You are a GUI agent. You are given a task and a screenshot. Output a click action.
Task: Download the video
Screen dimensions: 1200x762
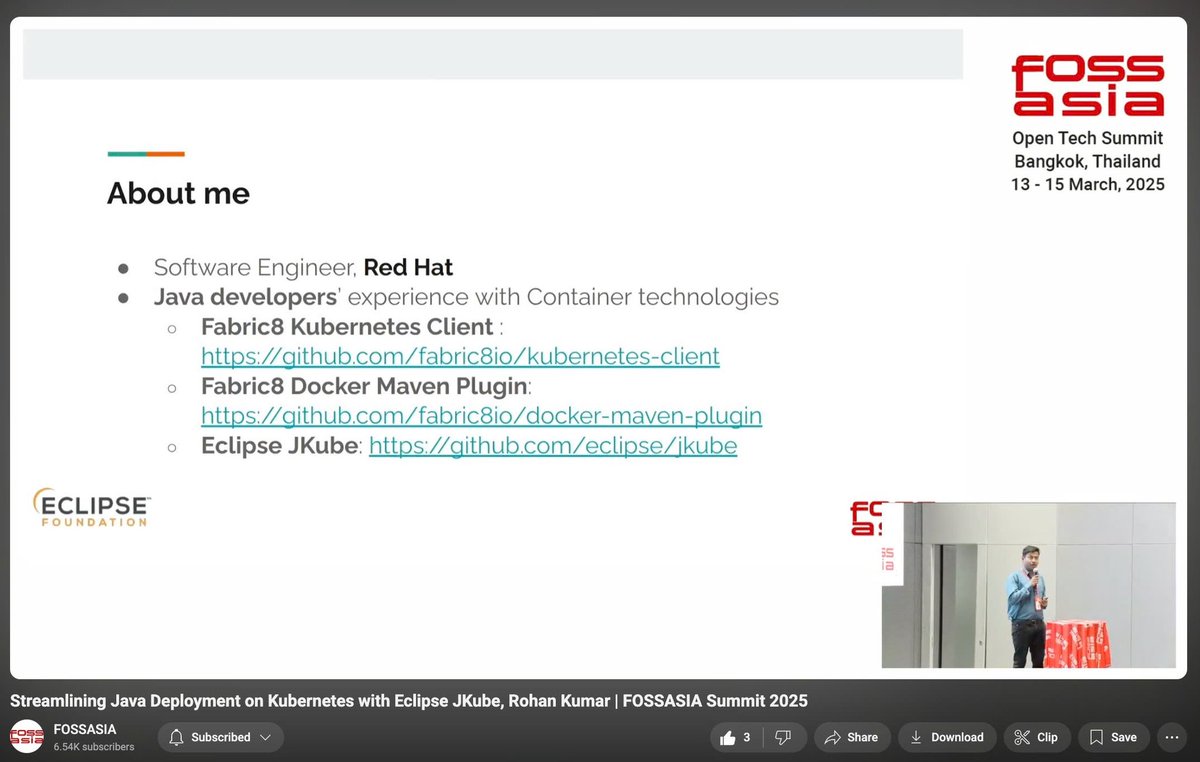click(x=947, y=737)
